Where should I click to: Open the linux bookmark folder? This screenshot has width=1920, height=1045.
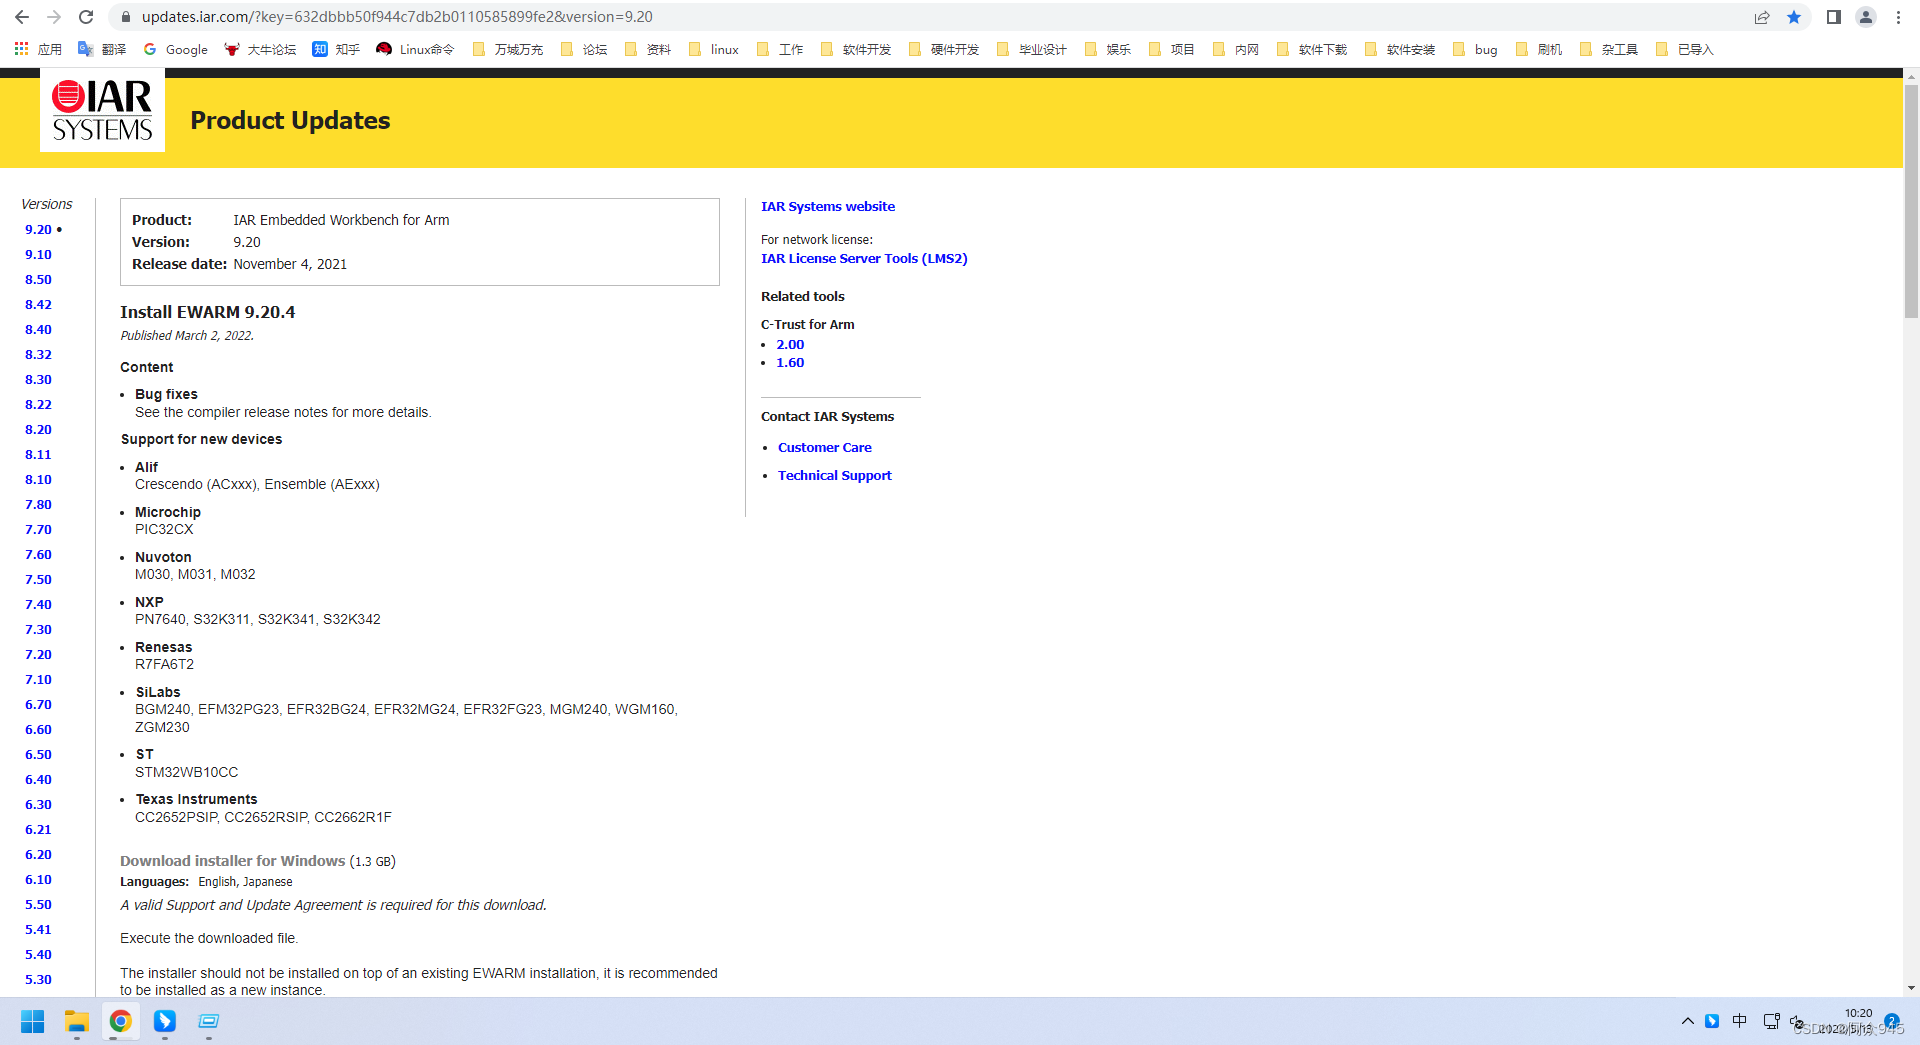[714, 49]
